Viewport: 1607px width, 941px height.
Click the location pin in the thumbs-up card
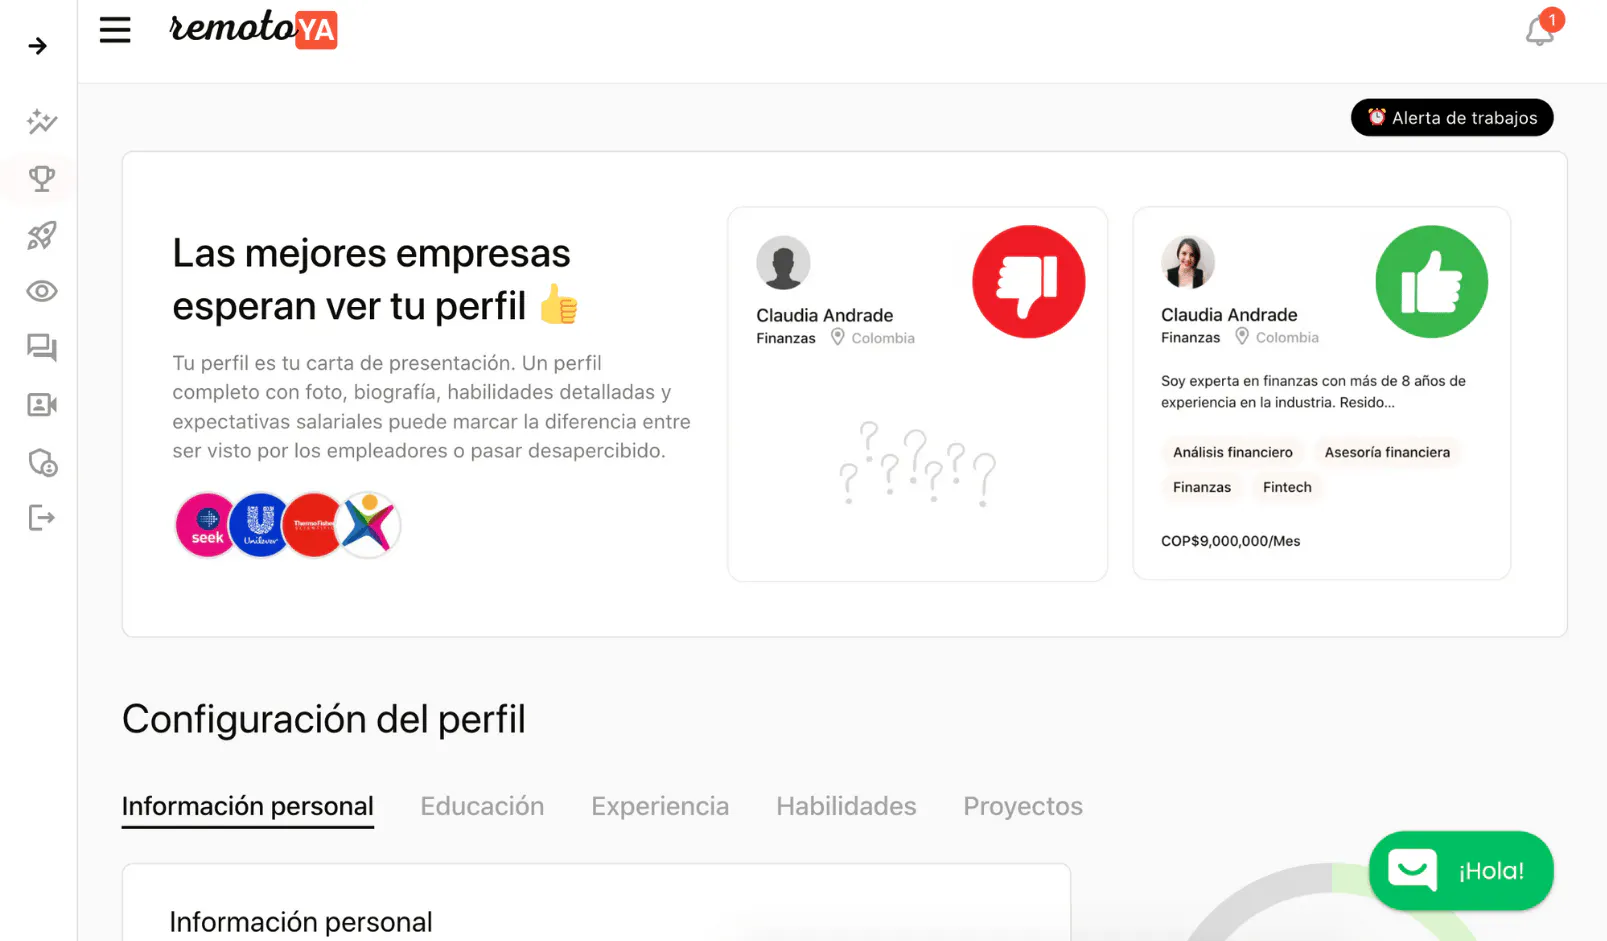point(1242,337)
